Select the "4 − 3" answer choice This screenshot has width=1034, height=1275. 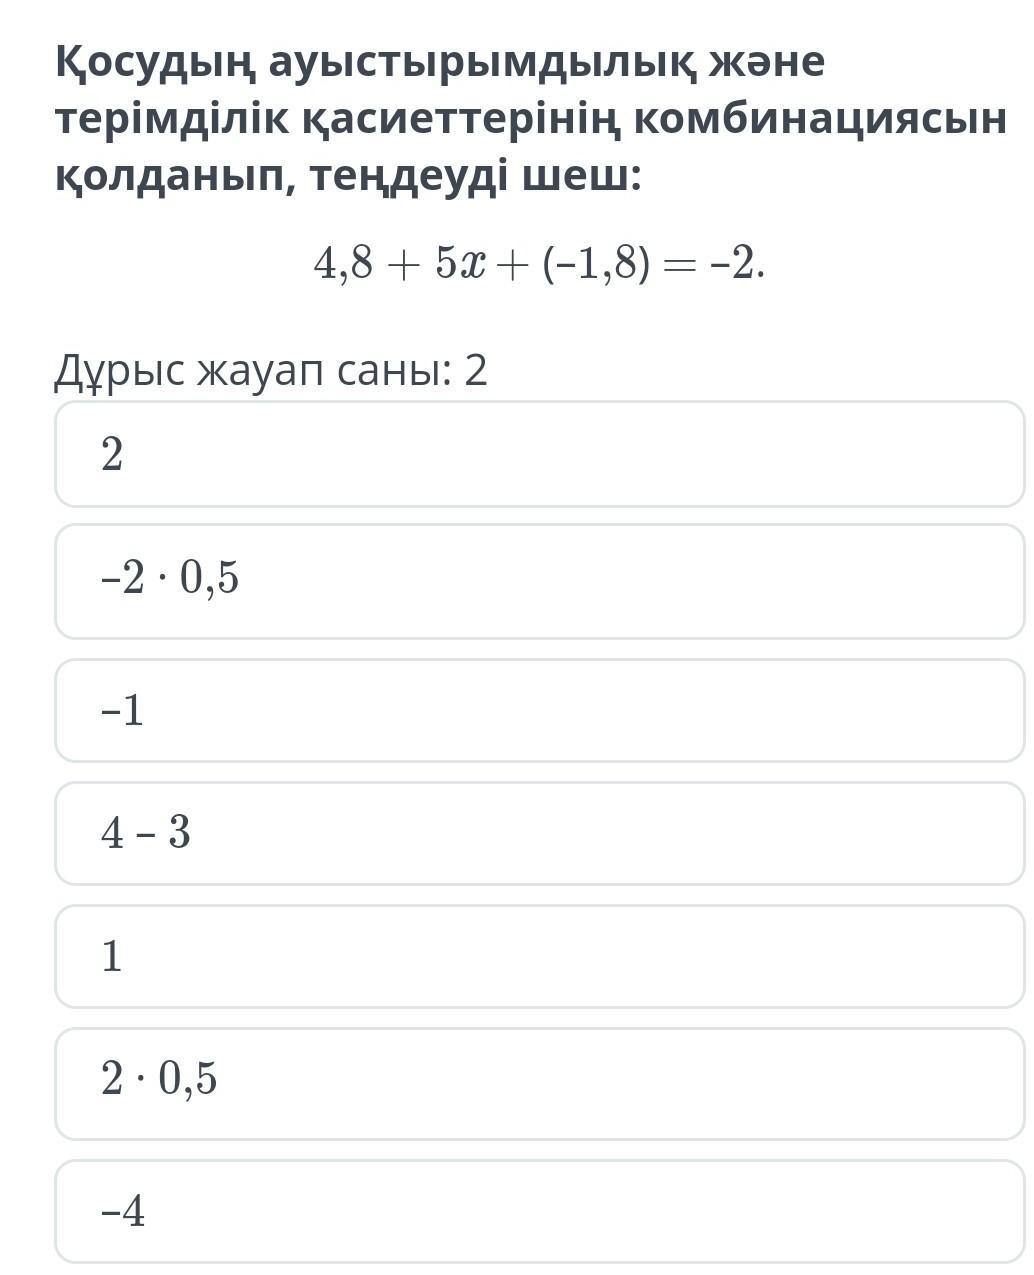coord(540,833)
